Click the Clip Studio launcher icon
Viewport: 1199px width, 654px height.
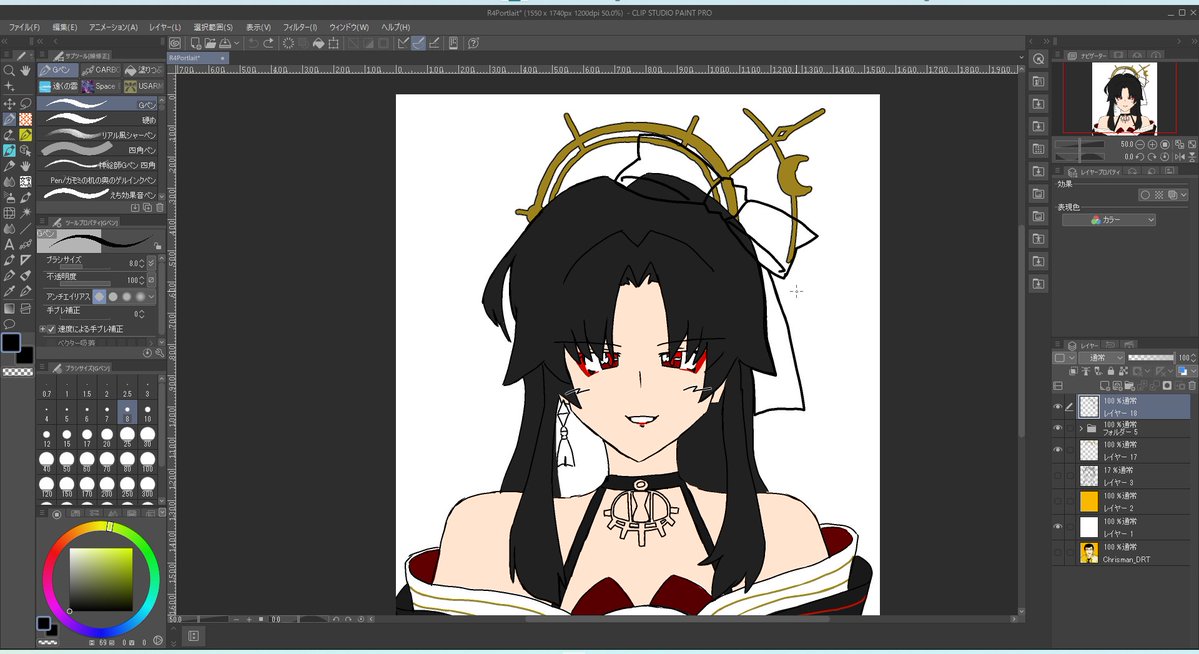pos(175,44)
